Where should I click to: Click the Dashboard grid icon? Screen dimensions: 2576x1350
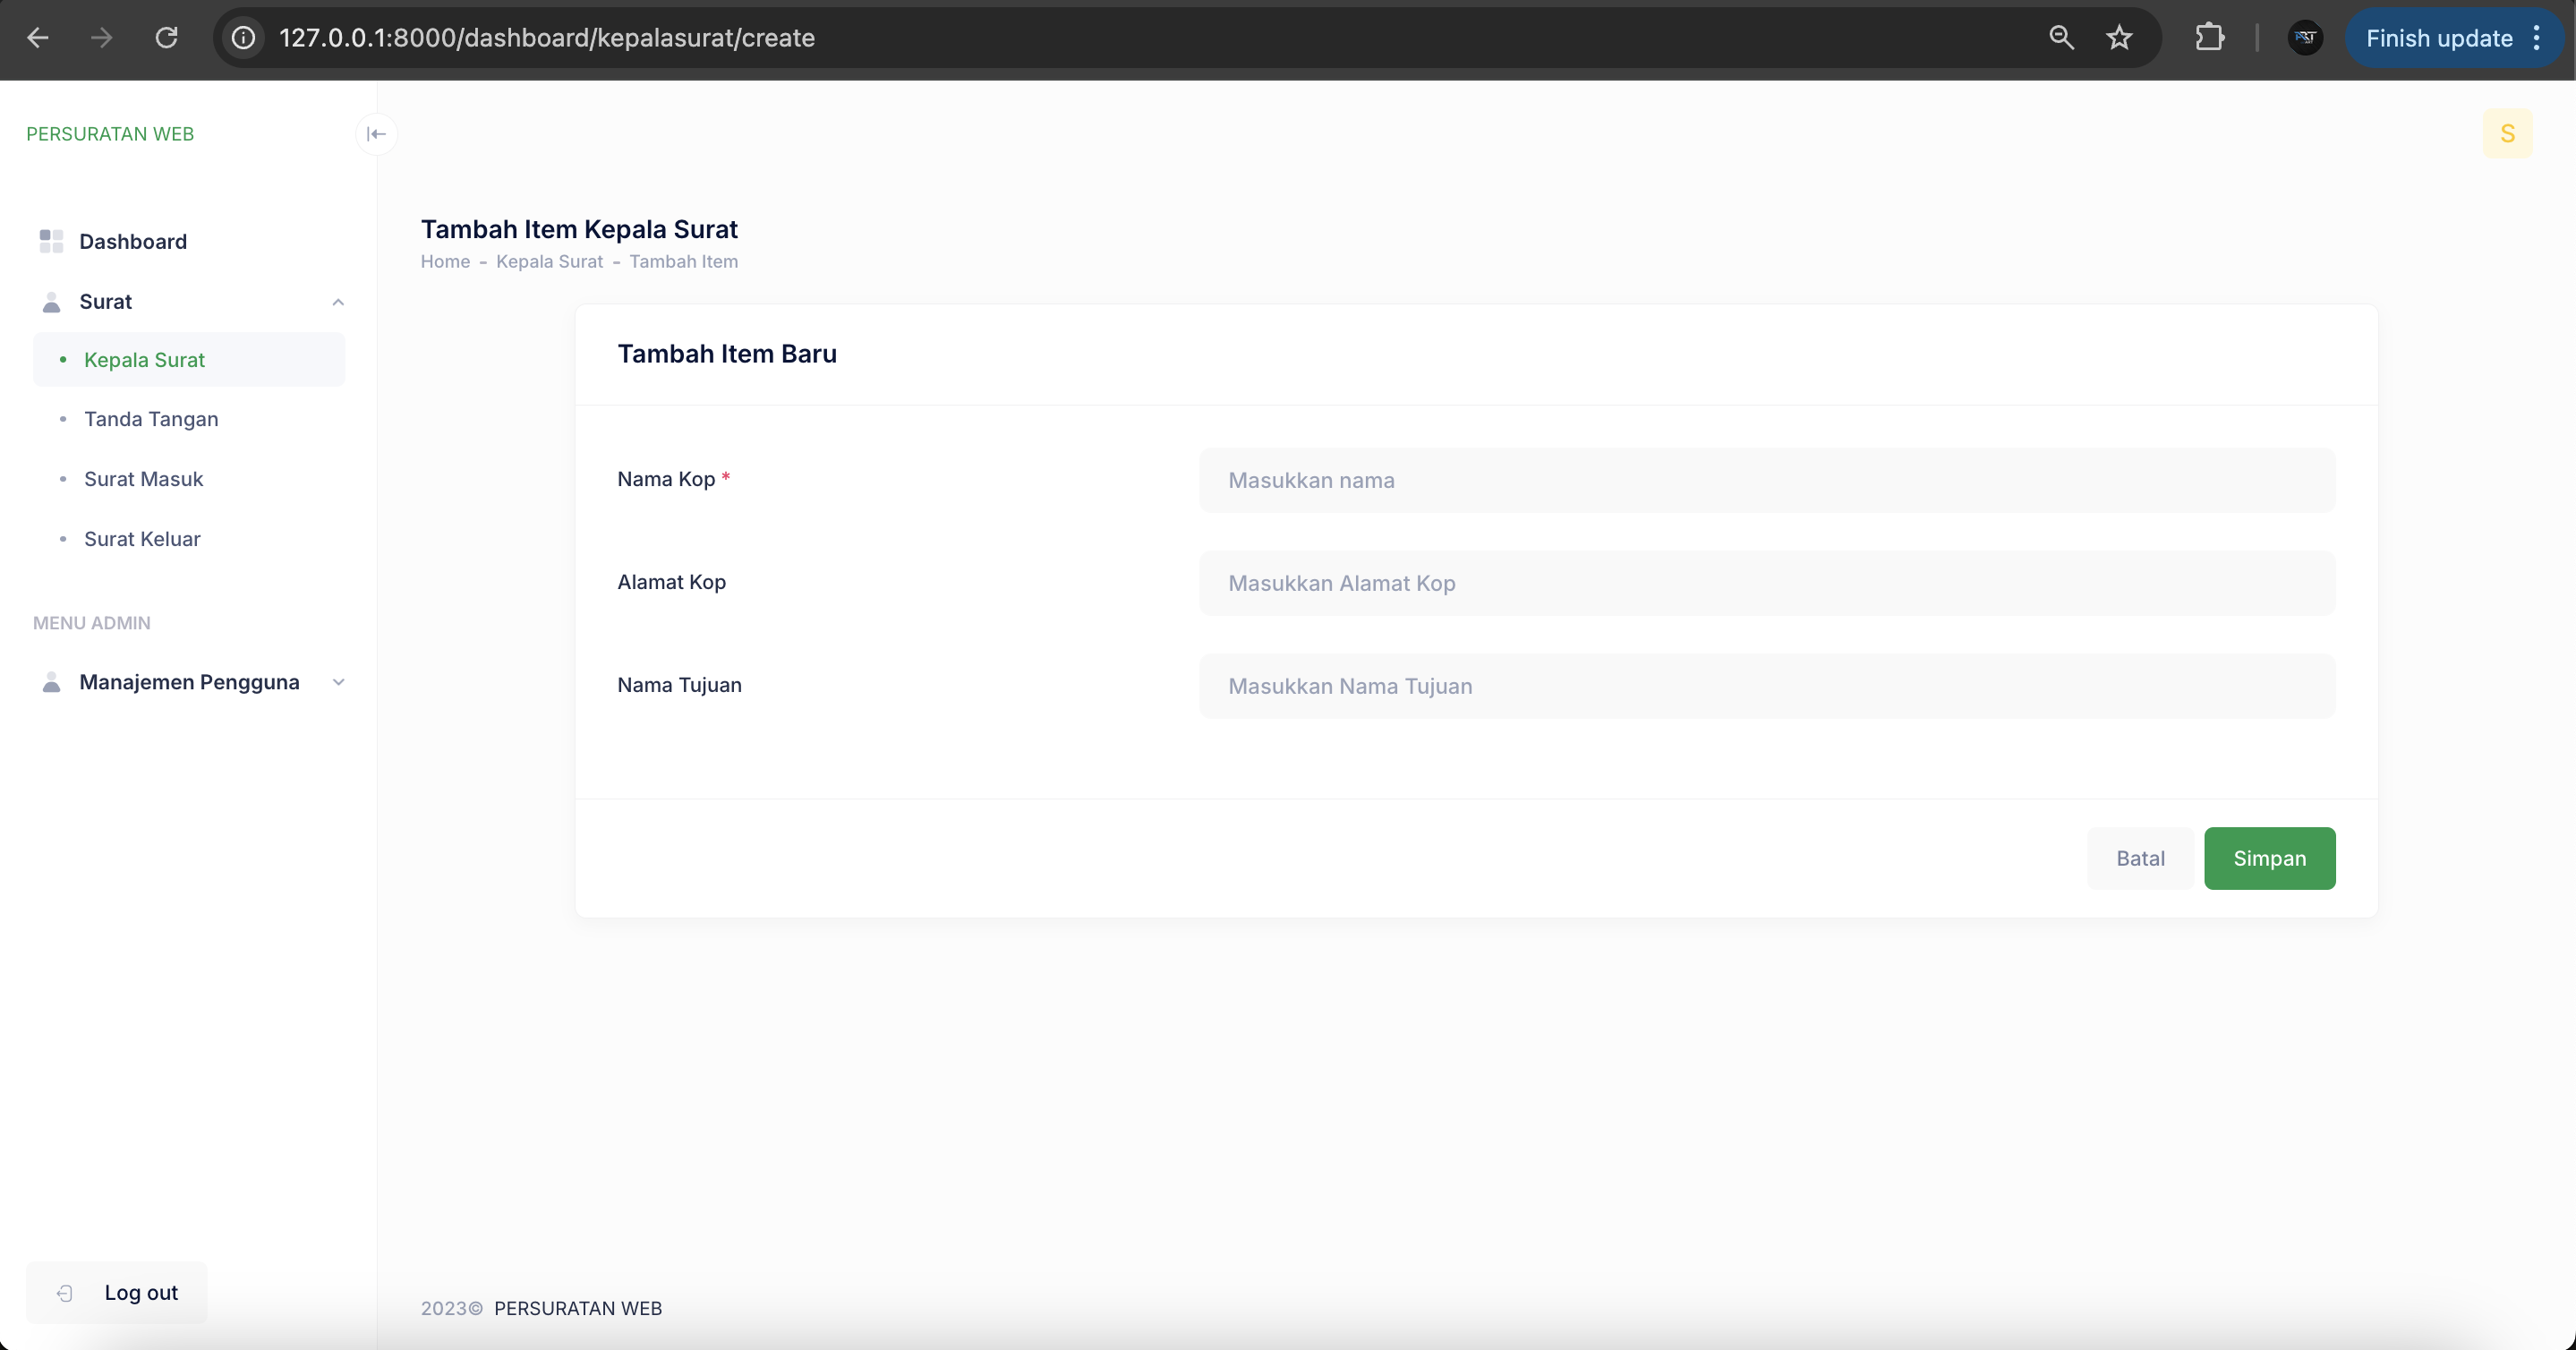(51, 241)
